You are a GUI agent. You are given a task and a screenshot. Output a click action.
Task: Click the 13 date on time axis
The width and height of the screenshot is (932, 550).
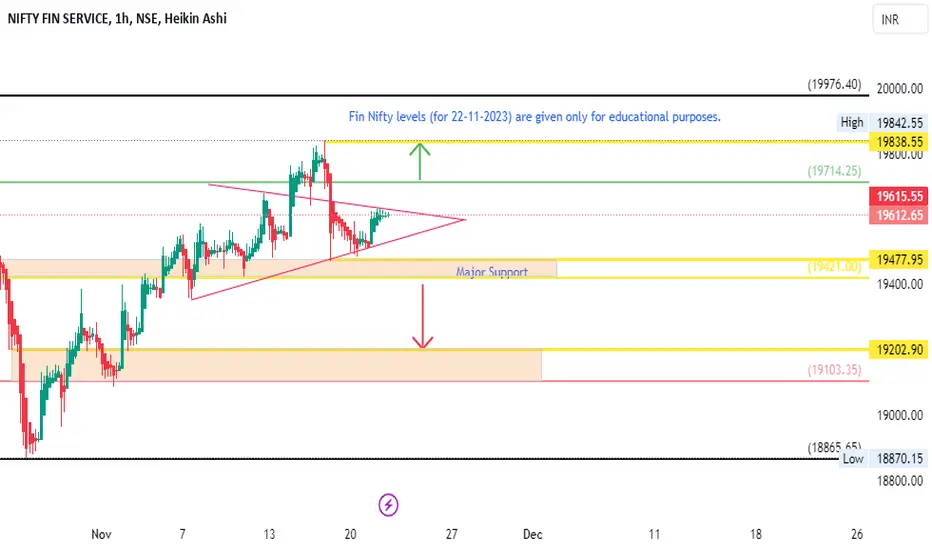(x=269, y=535)
